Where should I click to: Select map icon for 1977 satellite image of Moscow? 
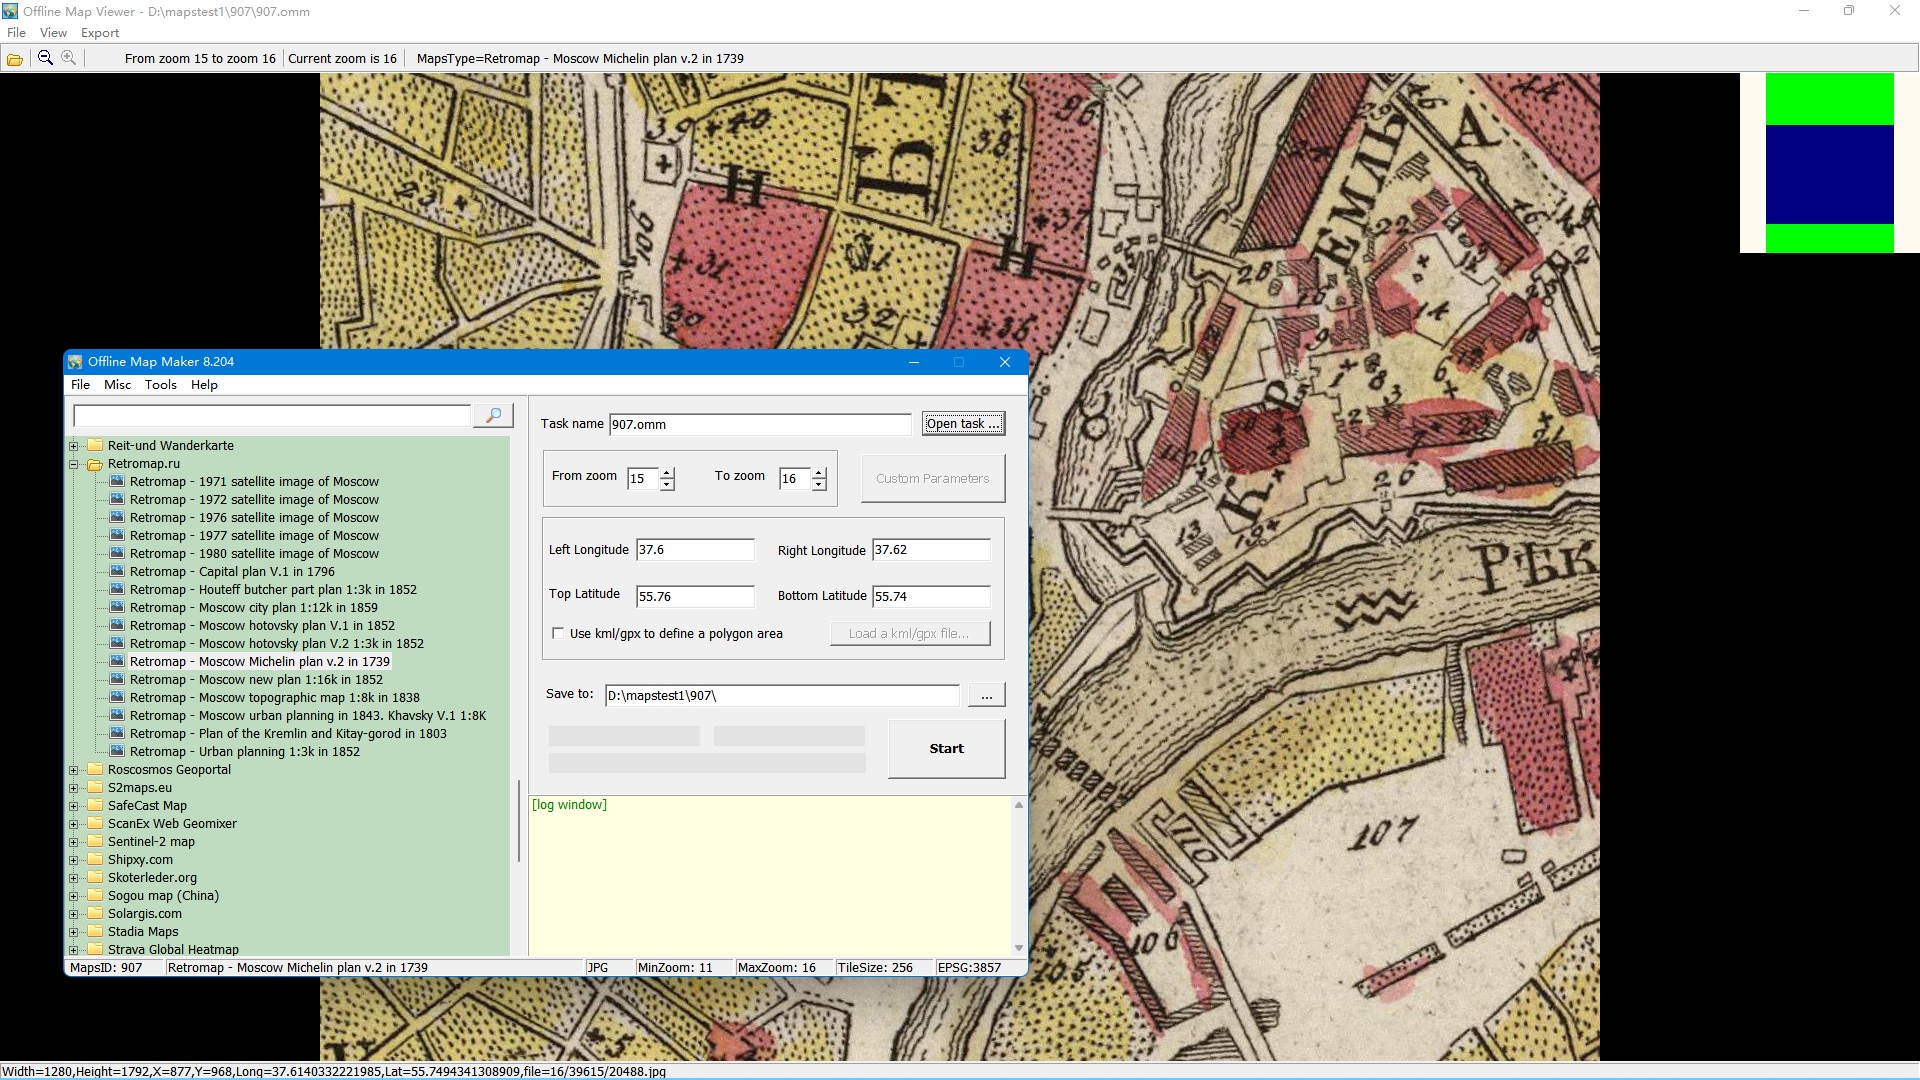(117, 535)
